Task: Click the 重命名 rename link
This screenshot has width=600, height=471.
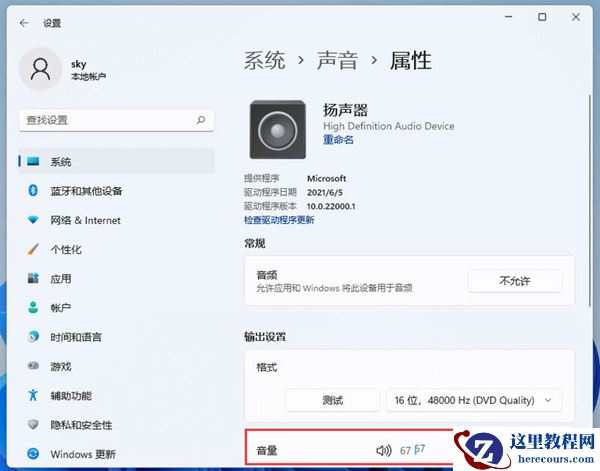Action: (x=338, y=140)
